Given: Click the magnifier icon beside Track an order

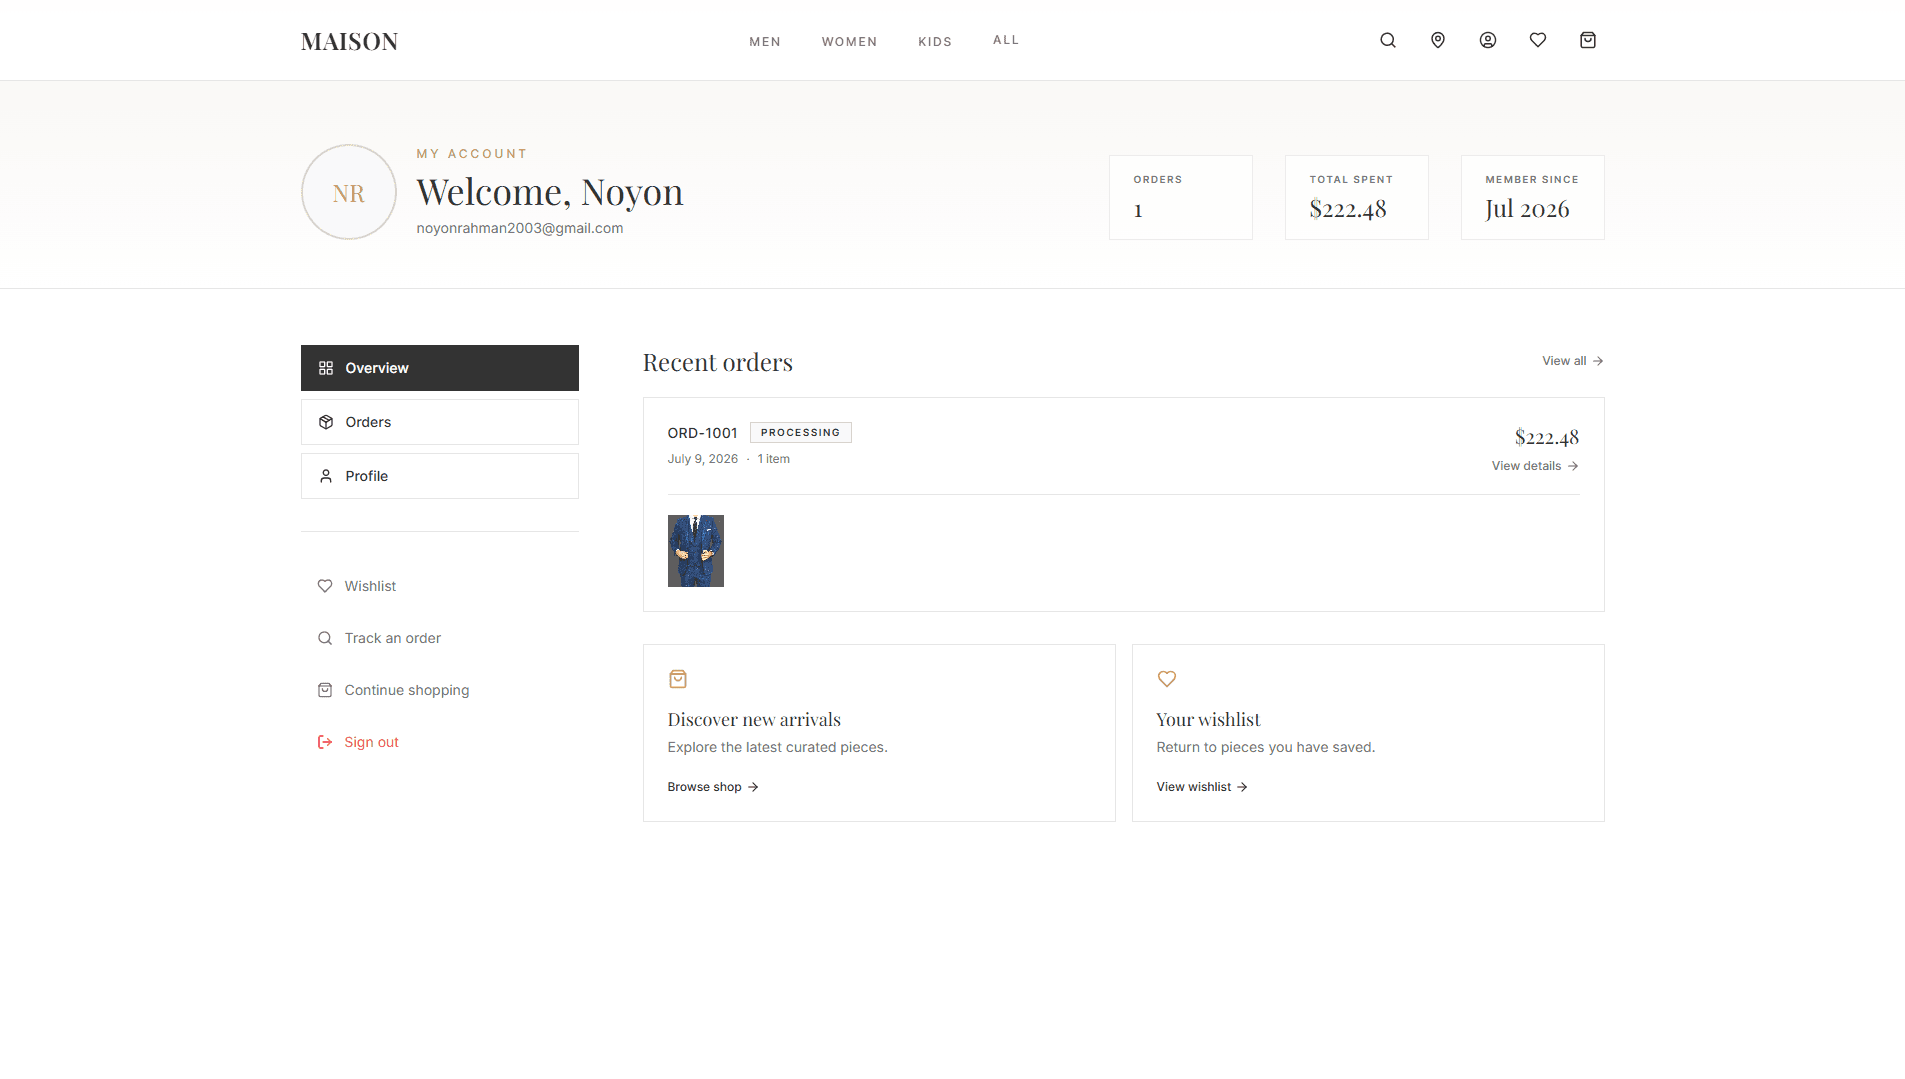Looking at the screenshot, I should point(325,638).
